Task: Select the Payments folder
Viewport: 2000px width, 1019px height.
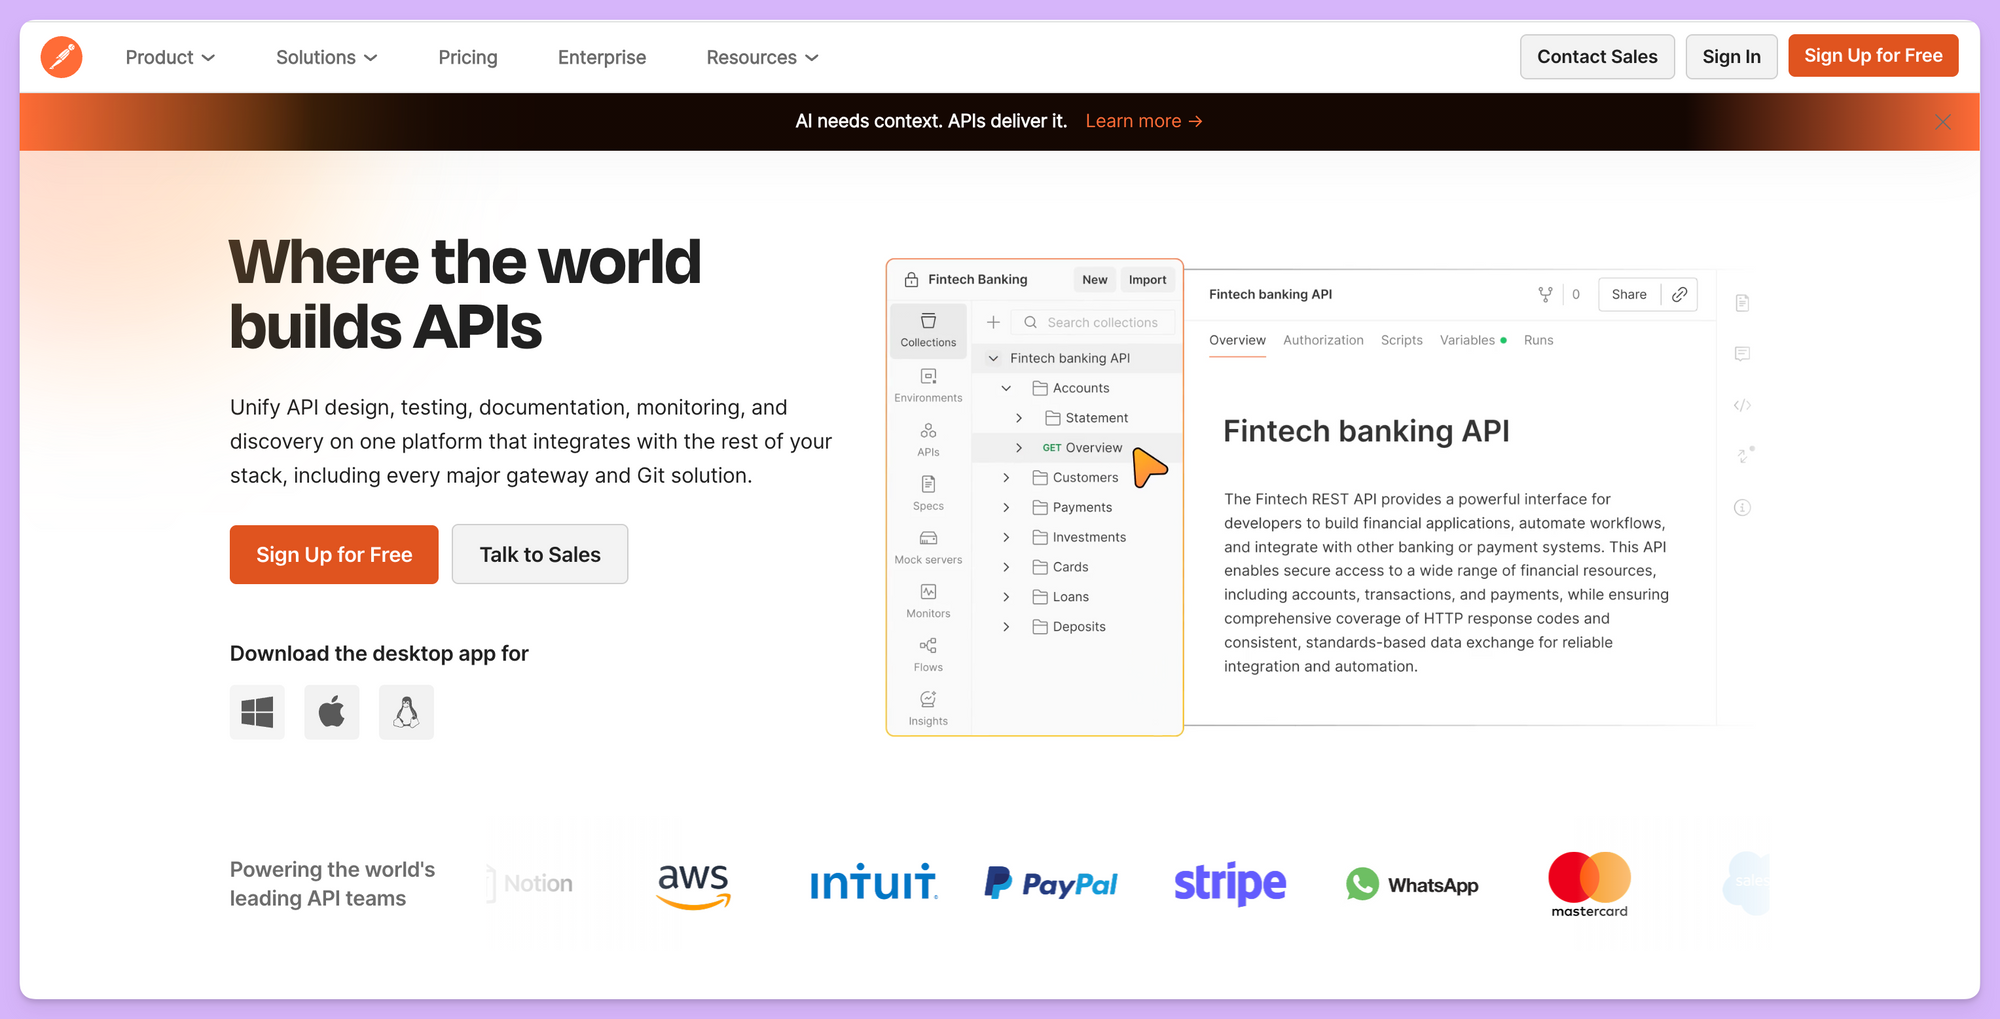Action: click(1081, 507)
